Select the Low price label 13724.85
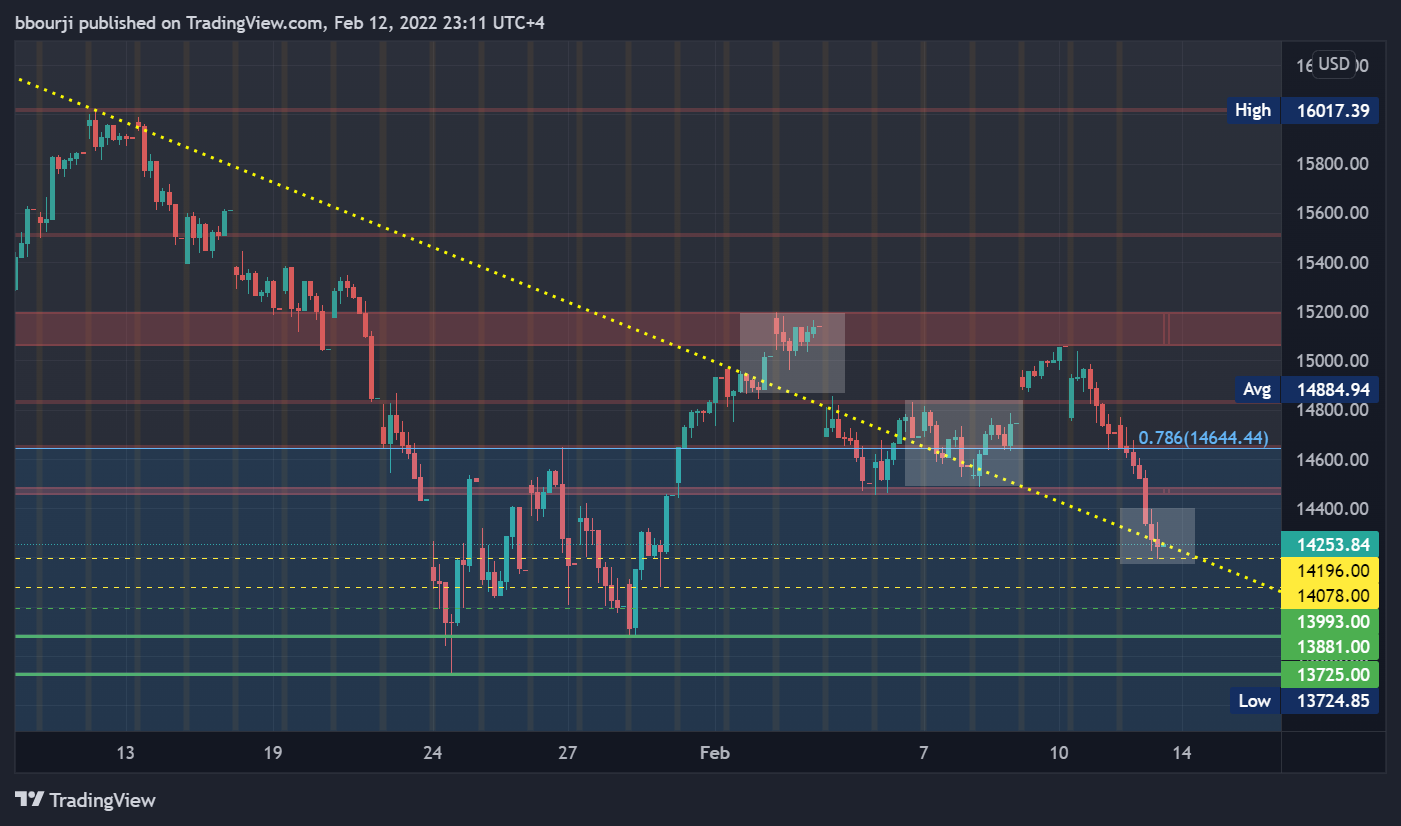The image size is (1401, 826). point(1332,701)
